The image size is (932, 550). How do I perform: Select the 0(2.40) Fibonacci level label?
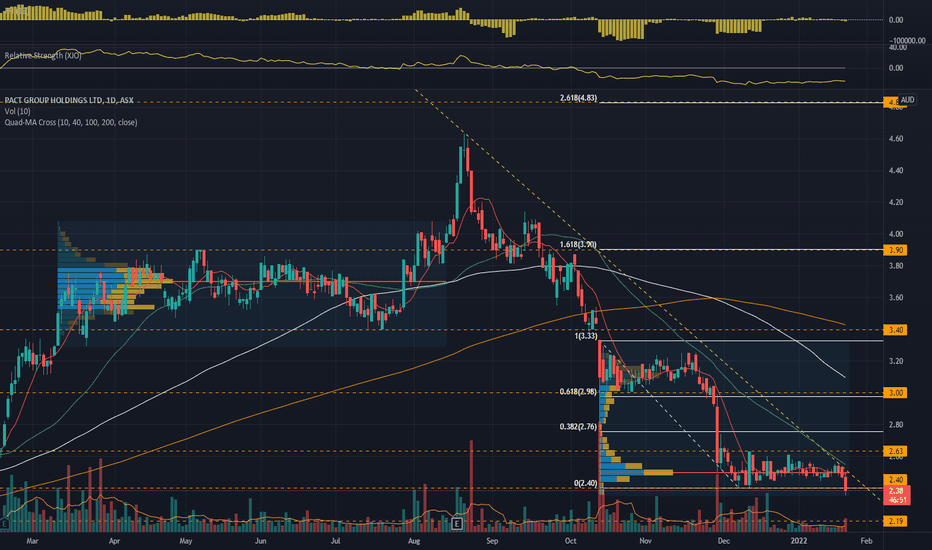point(586,483)
